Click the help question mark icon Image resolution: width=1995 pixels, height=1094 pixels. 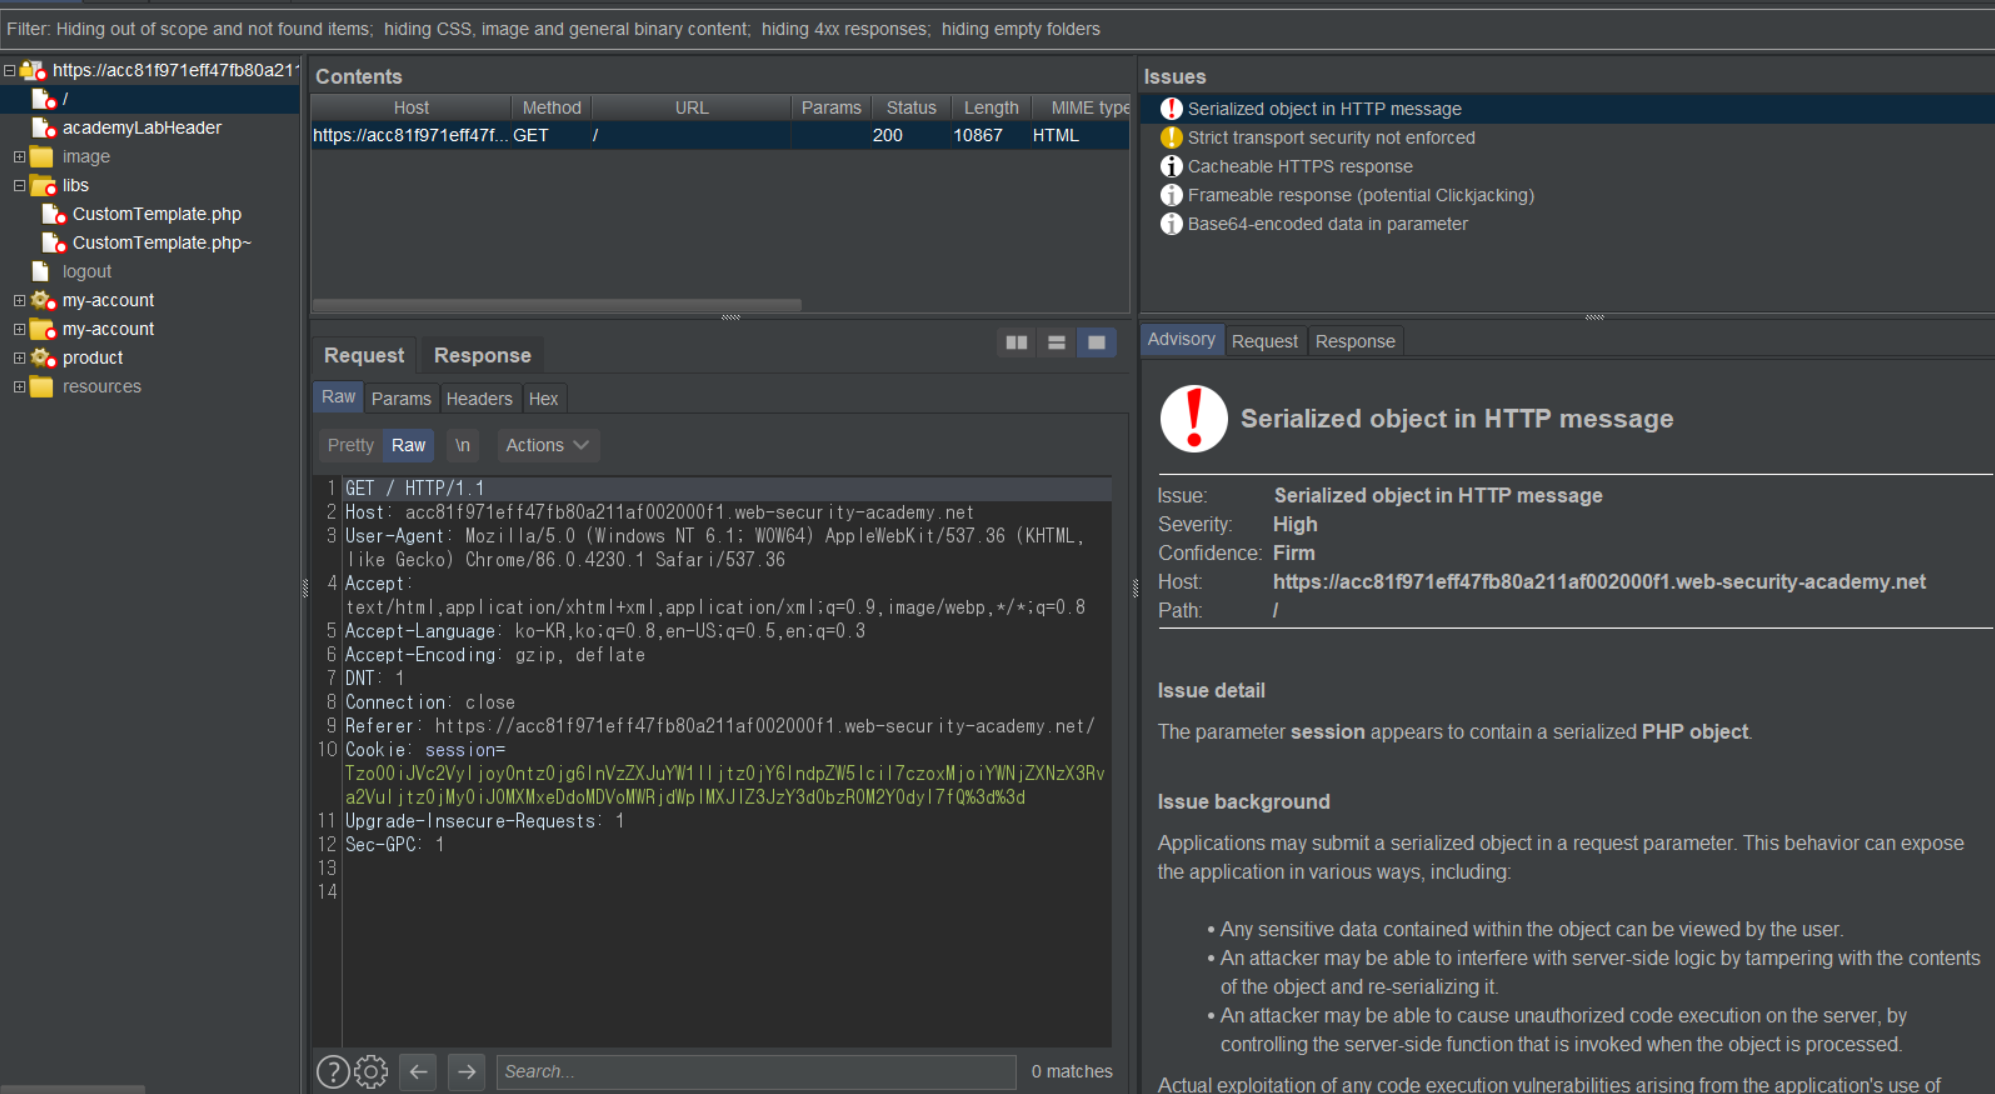(333, 1071)
